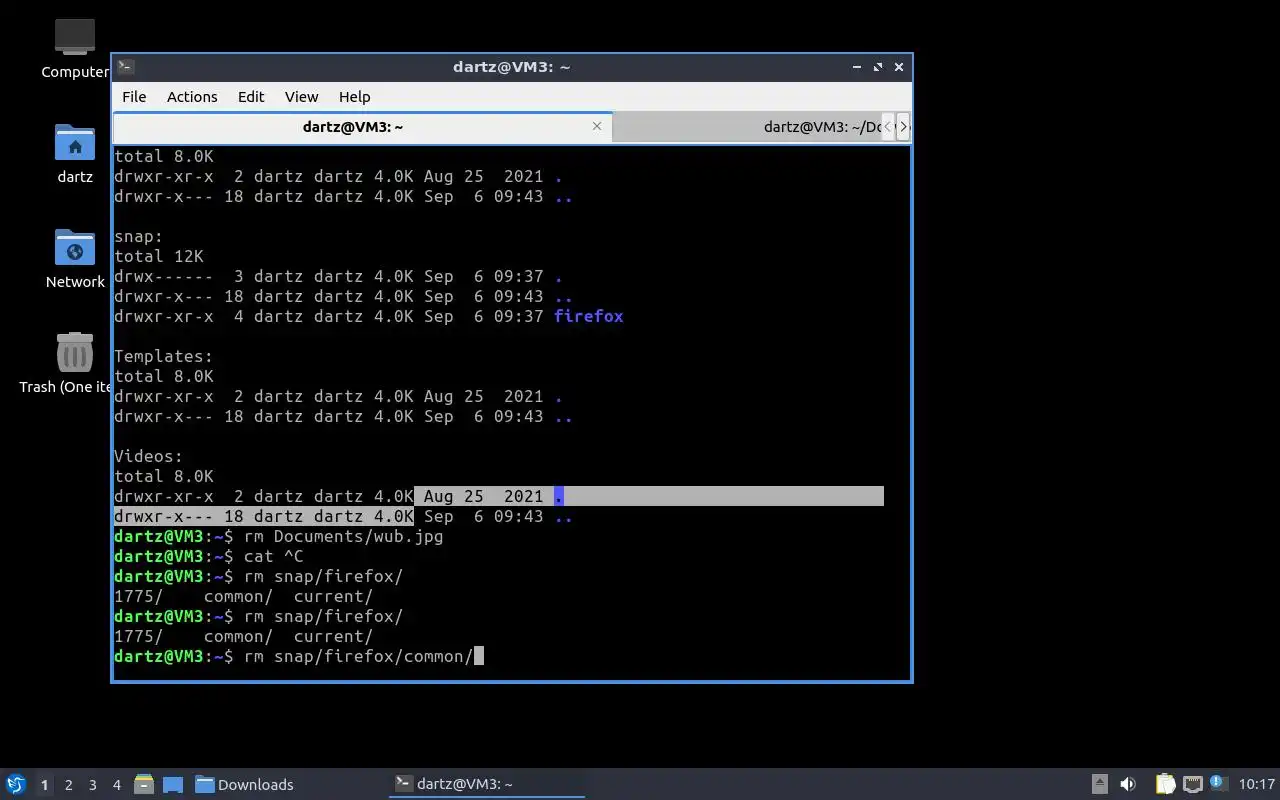Switch to the dartz@VM3: ~/Do... tab
This screenshot has height=800, width=1280.
pyautogui.click(x=747, y=127)
